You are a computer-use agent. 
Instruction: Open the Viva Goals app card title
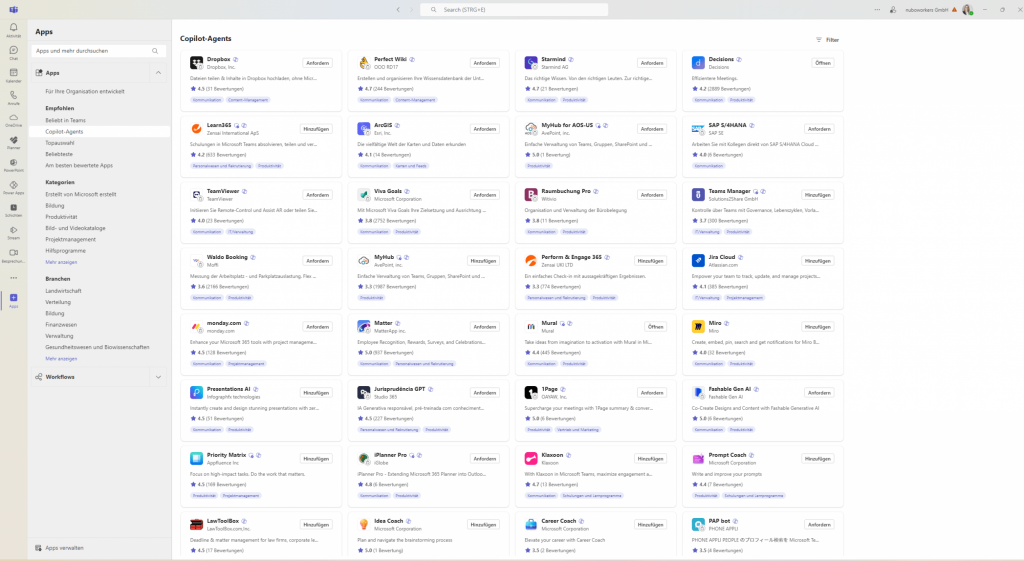(x=388, y=191)
